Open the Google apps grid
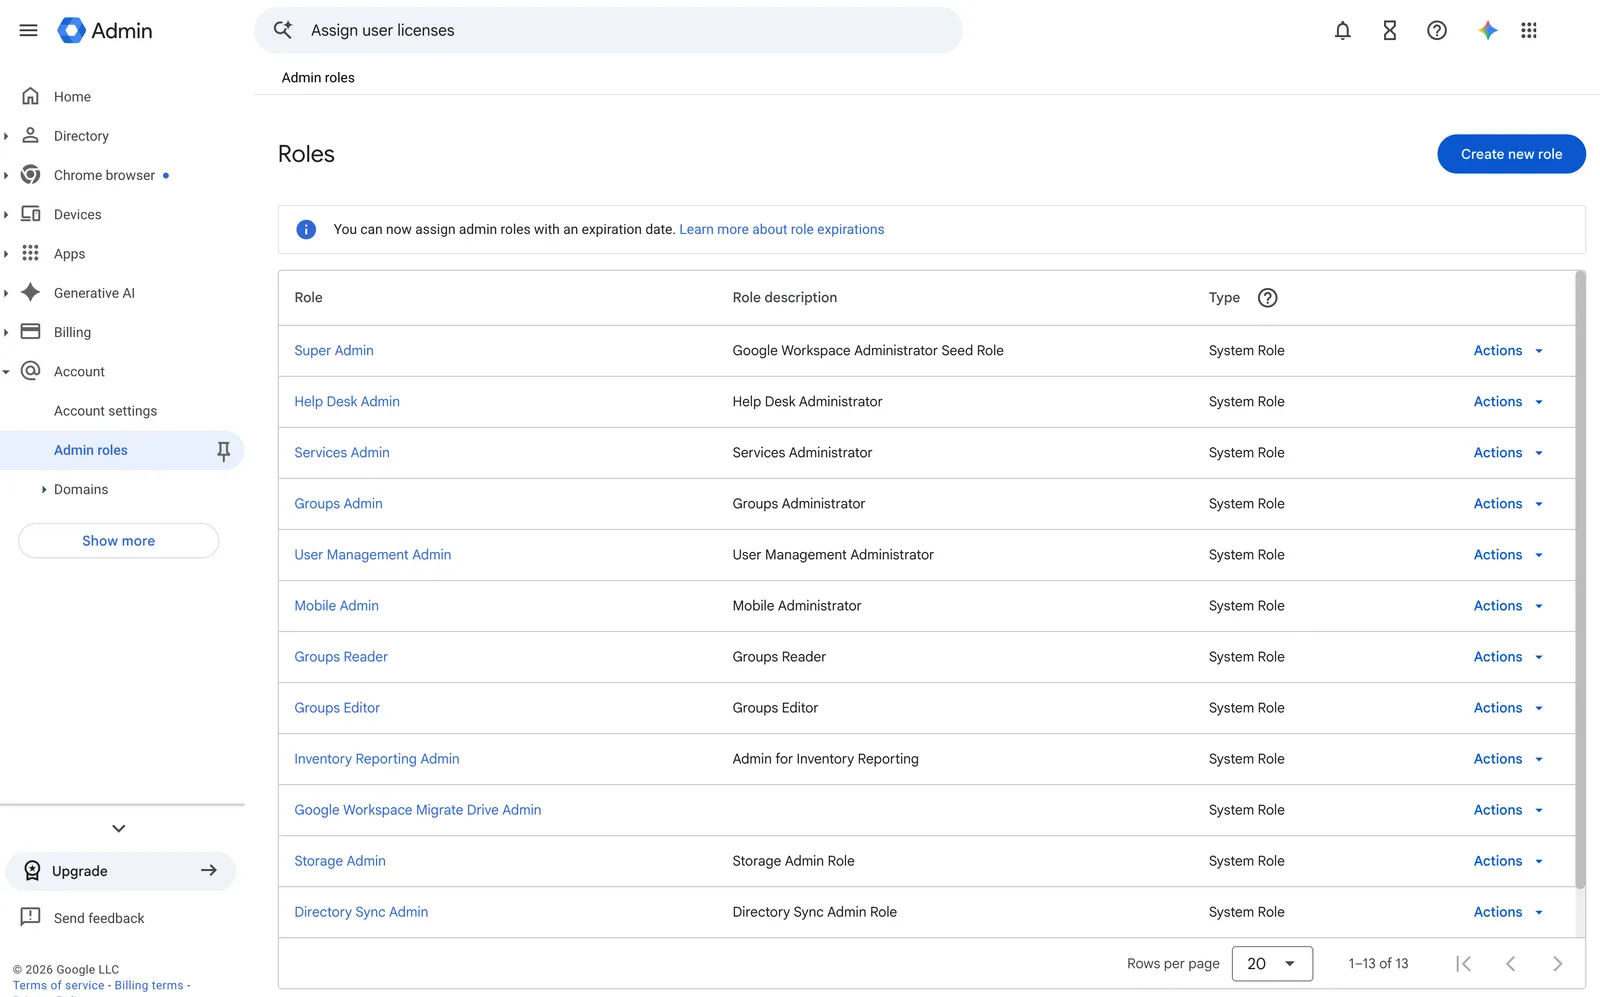Viewport: 1600px width, 997px height. click(1528, 30)
